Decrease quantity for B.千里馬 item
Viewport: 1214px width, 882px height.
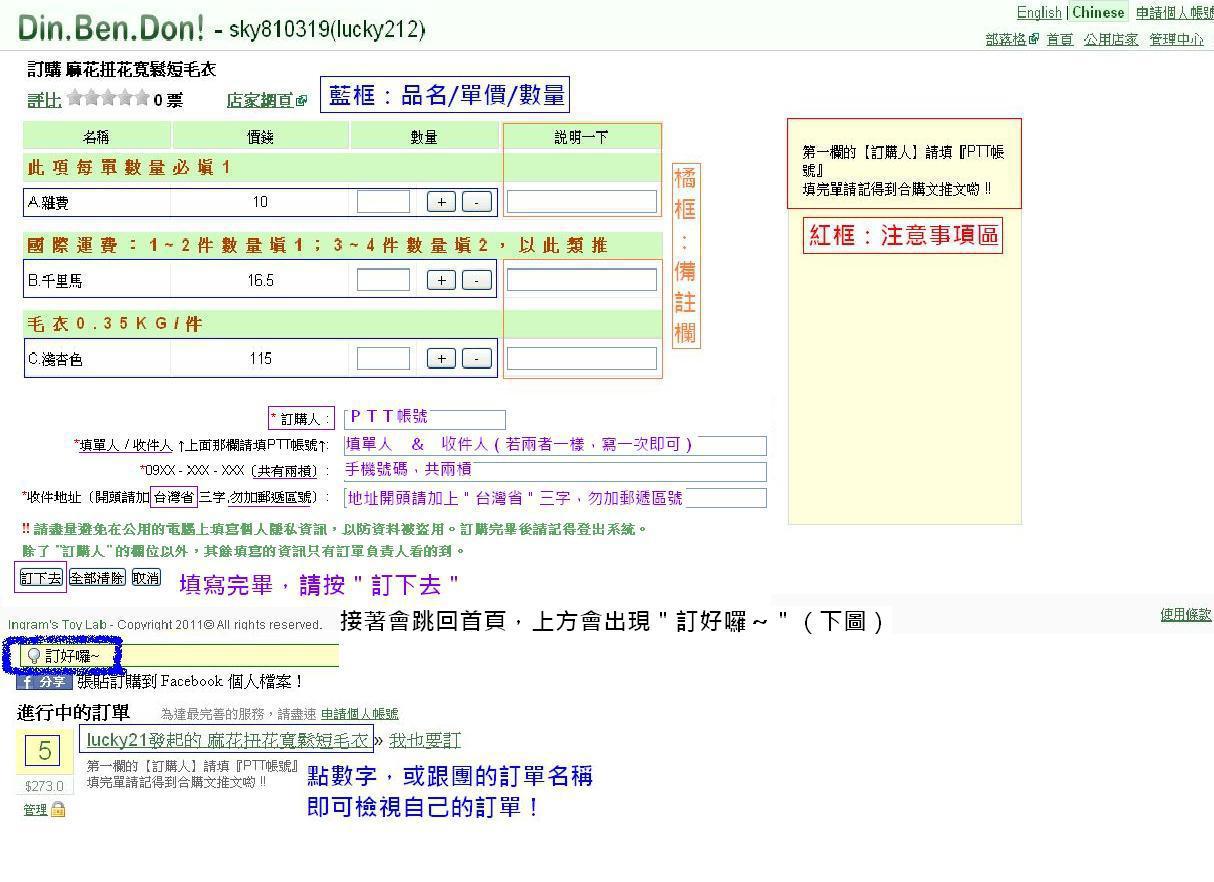pyautogui.click(x=477, y=280)
